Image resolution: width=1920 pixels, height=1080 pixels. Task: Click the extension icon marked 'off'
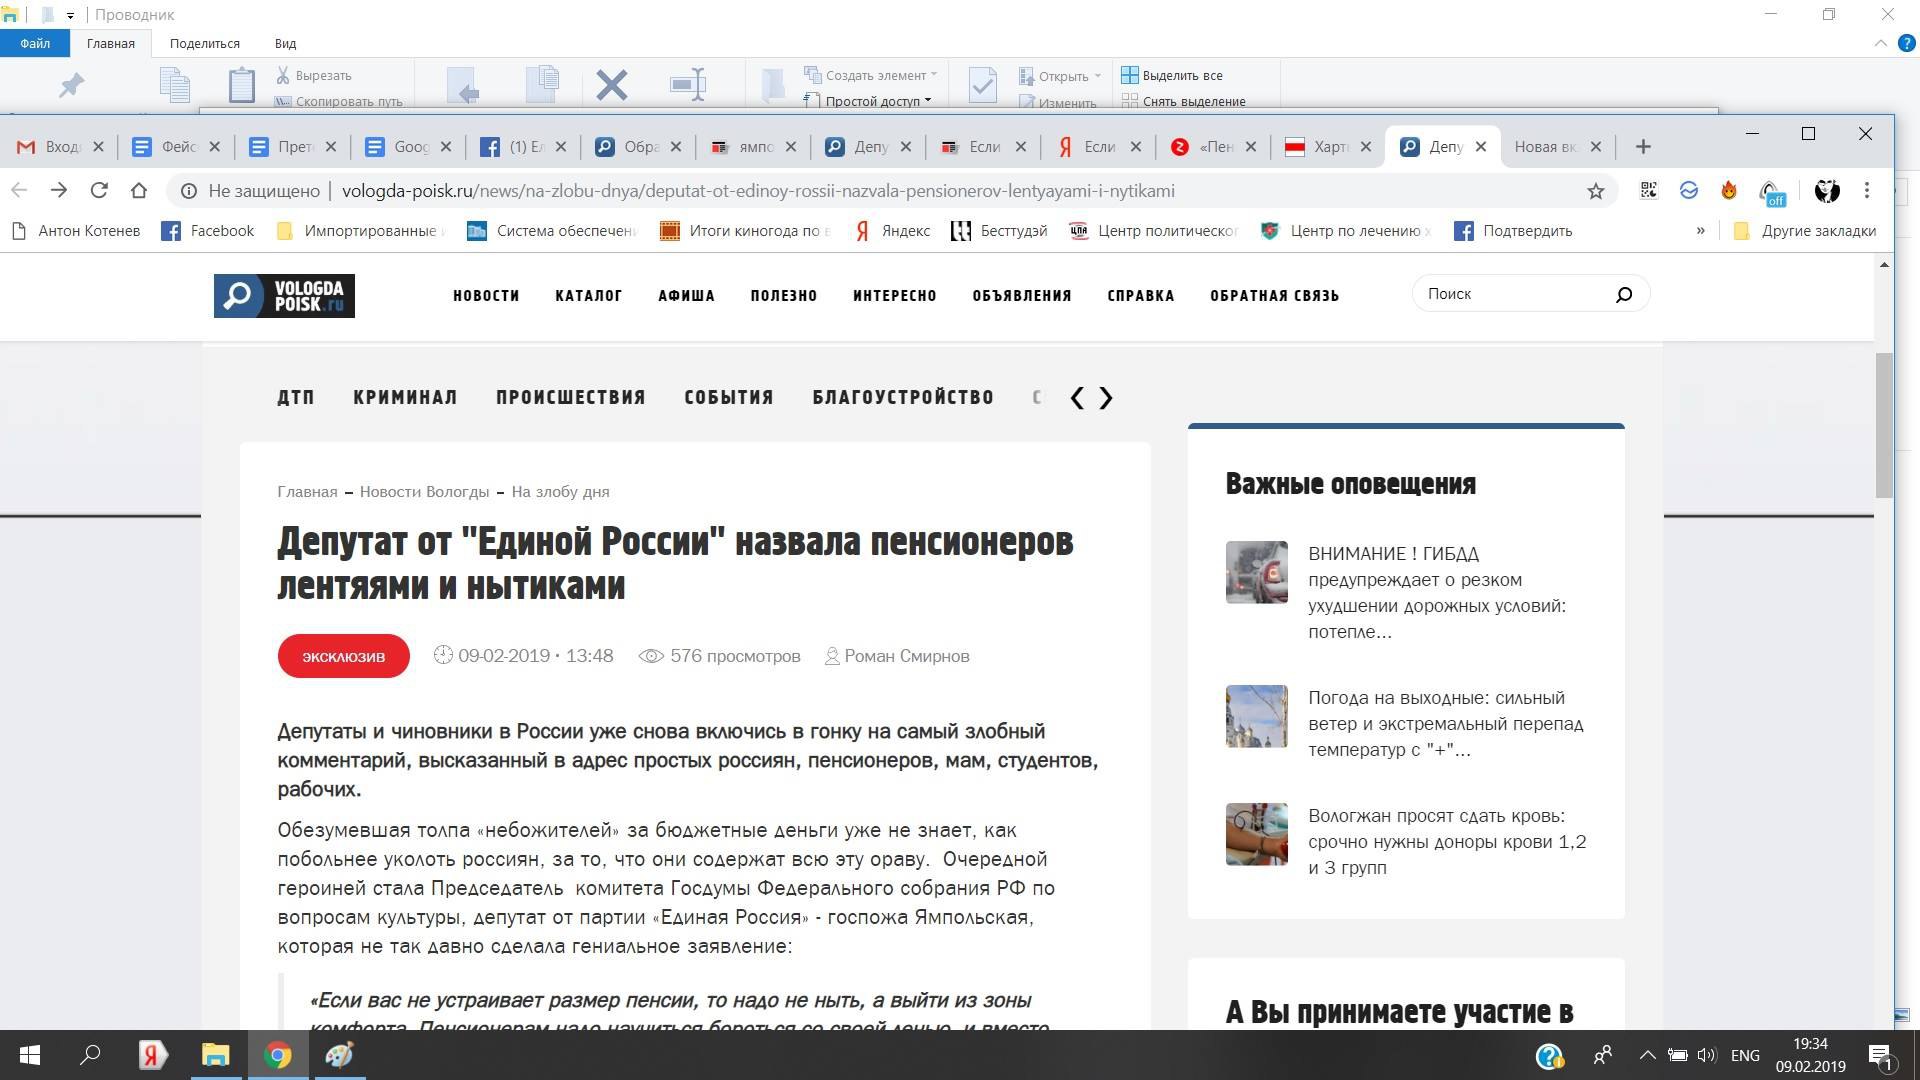1771,192
